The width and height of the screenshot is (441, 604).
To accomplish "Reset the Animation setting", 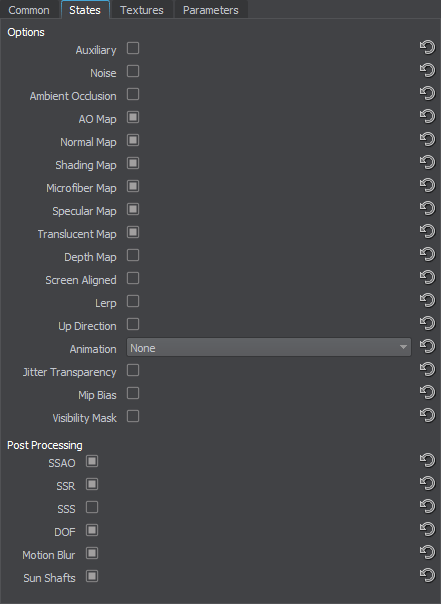I will 427,347.
